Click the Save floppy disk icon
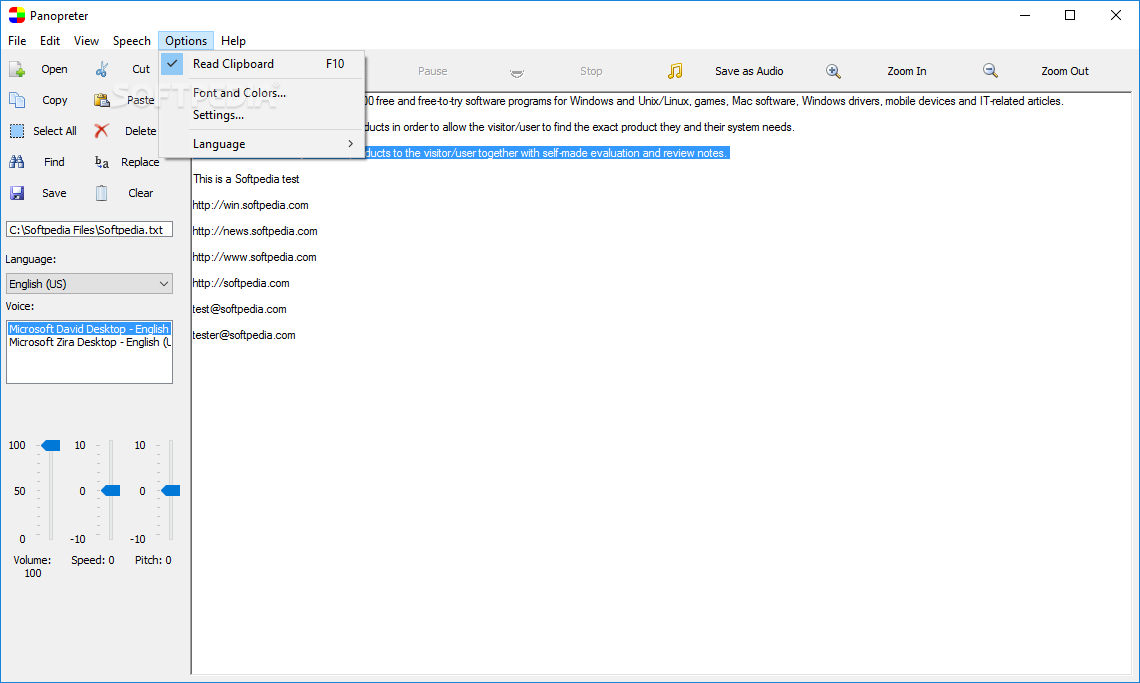 (17, 193)
